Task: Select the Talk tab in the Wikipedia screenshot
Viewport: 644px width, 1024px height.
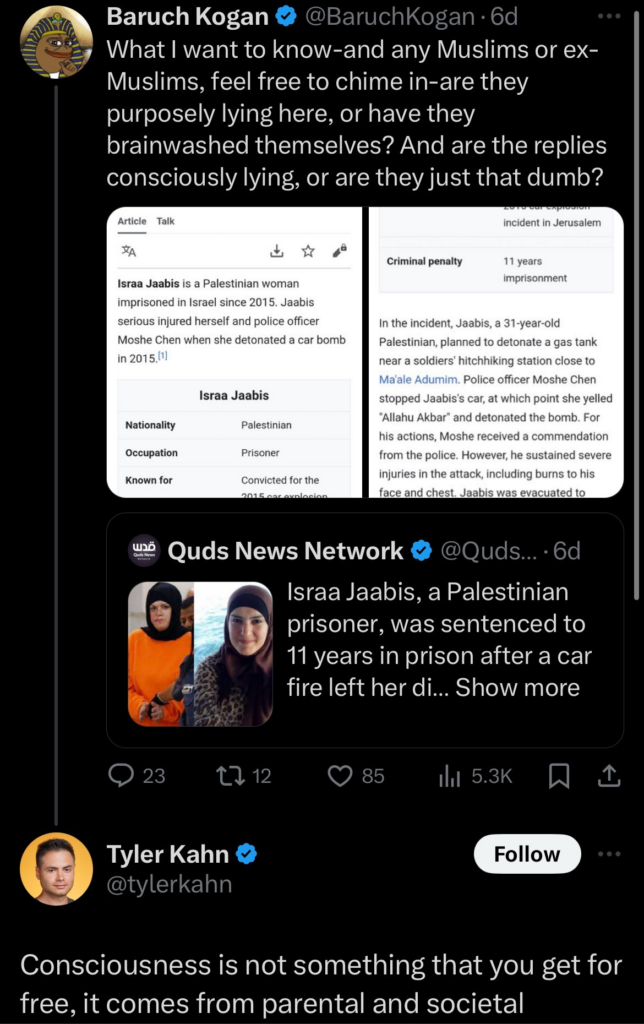Action: (x=164, y=221)
